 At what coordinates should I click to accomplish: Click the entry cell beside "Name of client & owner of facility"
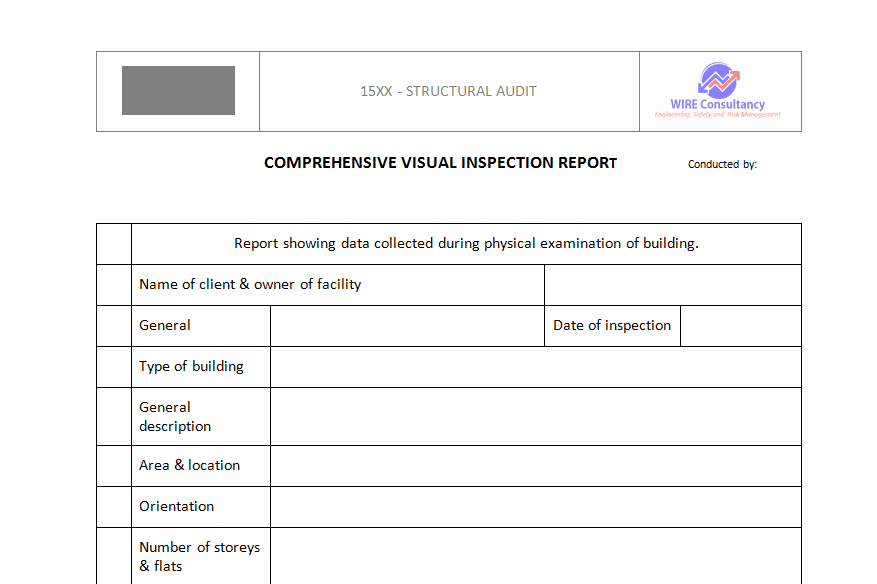(x=672, y=284)
